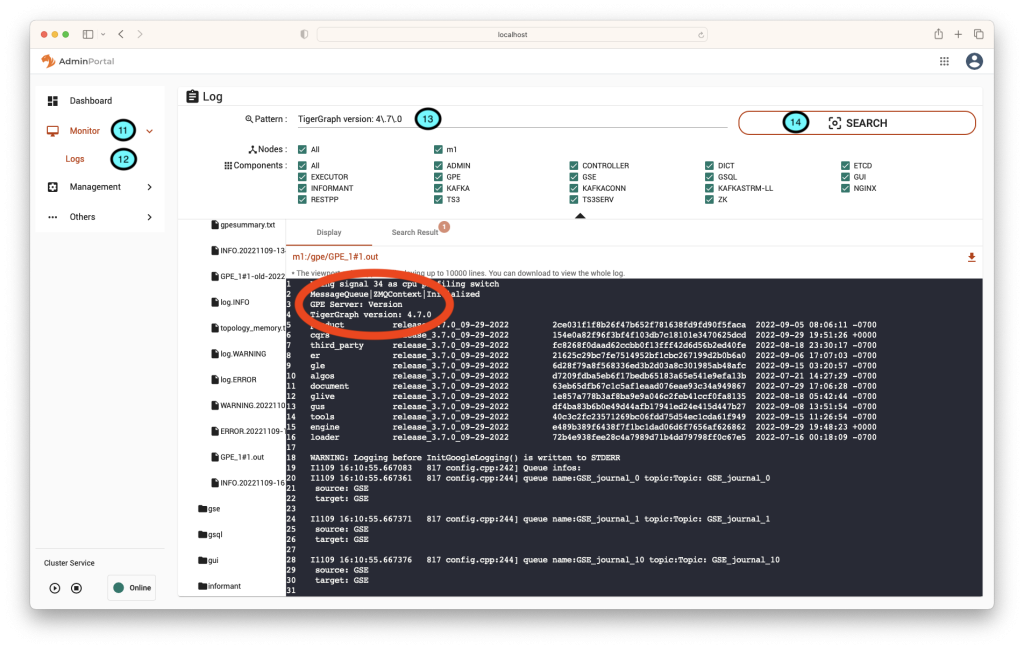The height and width of the screenshot is (649, 1024).
Task: Show Safari tab overview icon
Action: tap(978, 34)
